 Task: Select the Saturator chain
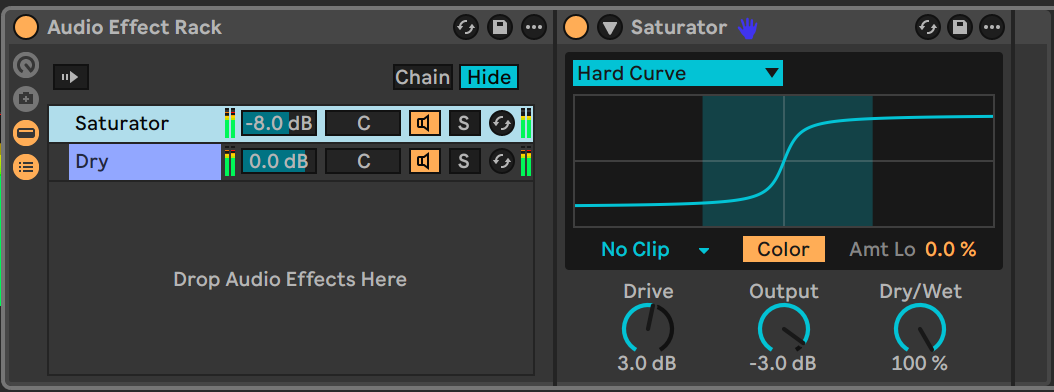(x=135, y=124)
